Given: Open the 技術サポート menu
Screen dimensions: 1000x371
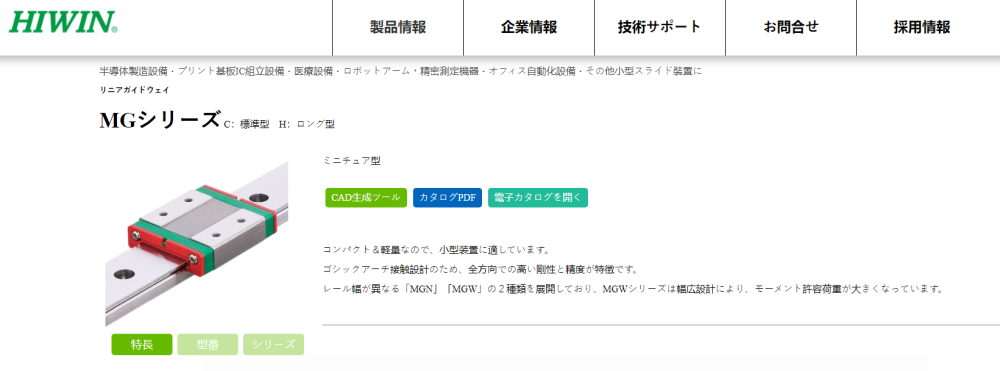Looking at the screenshot, I should [x=659, y=27].
